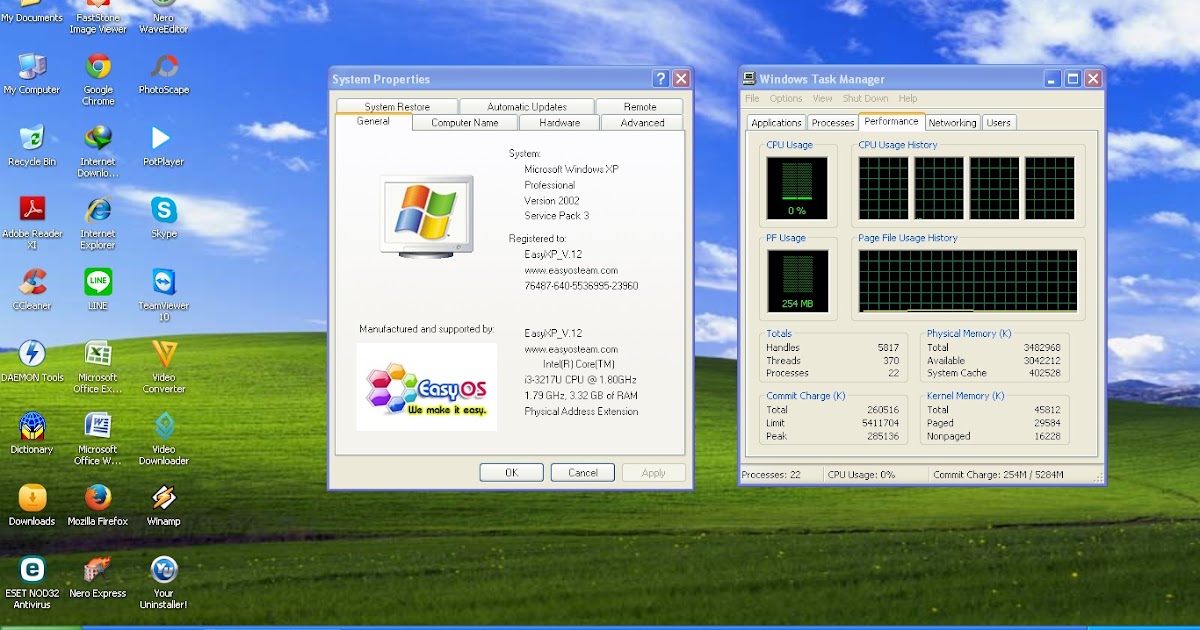Open Task Manager Options menu
This screenshot has width=1200, height=630.
(x=786, y=99)
